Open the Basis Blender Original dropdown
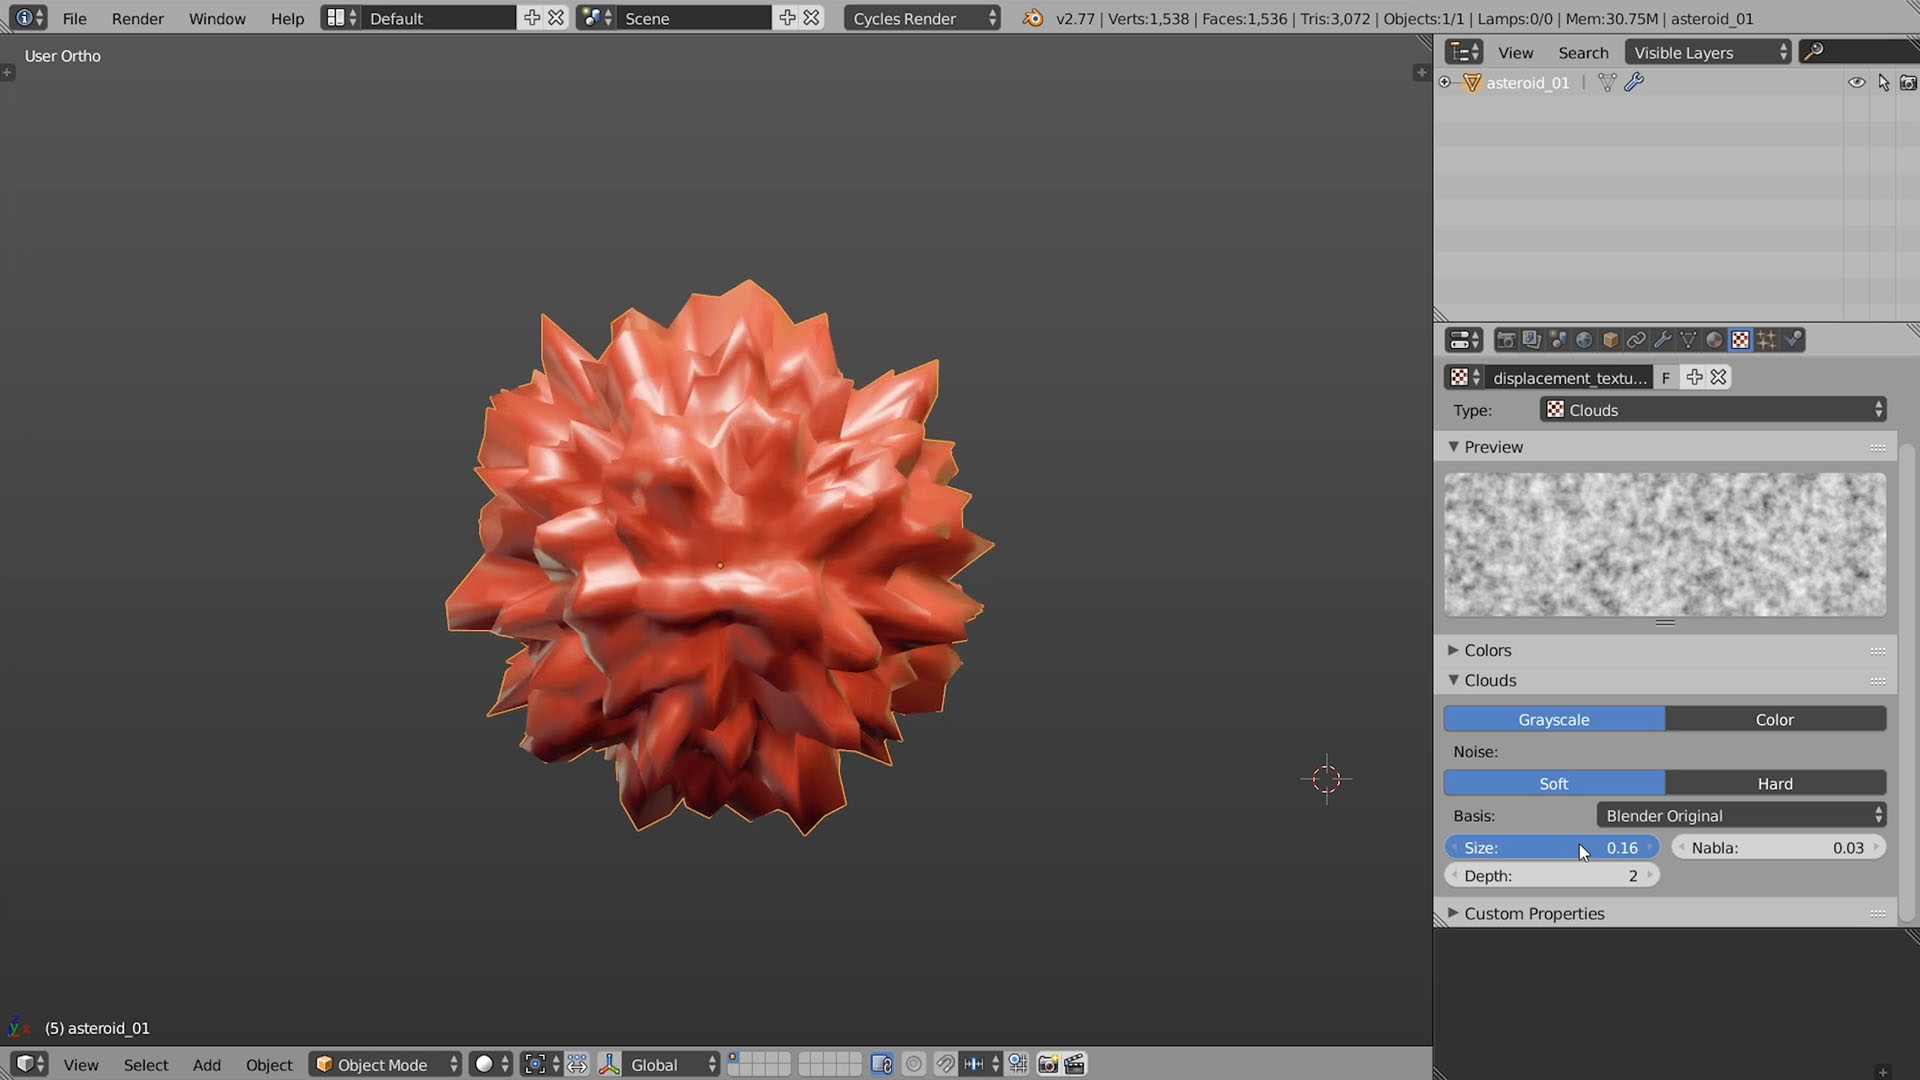 (x=1741, y=815)
